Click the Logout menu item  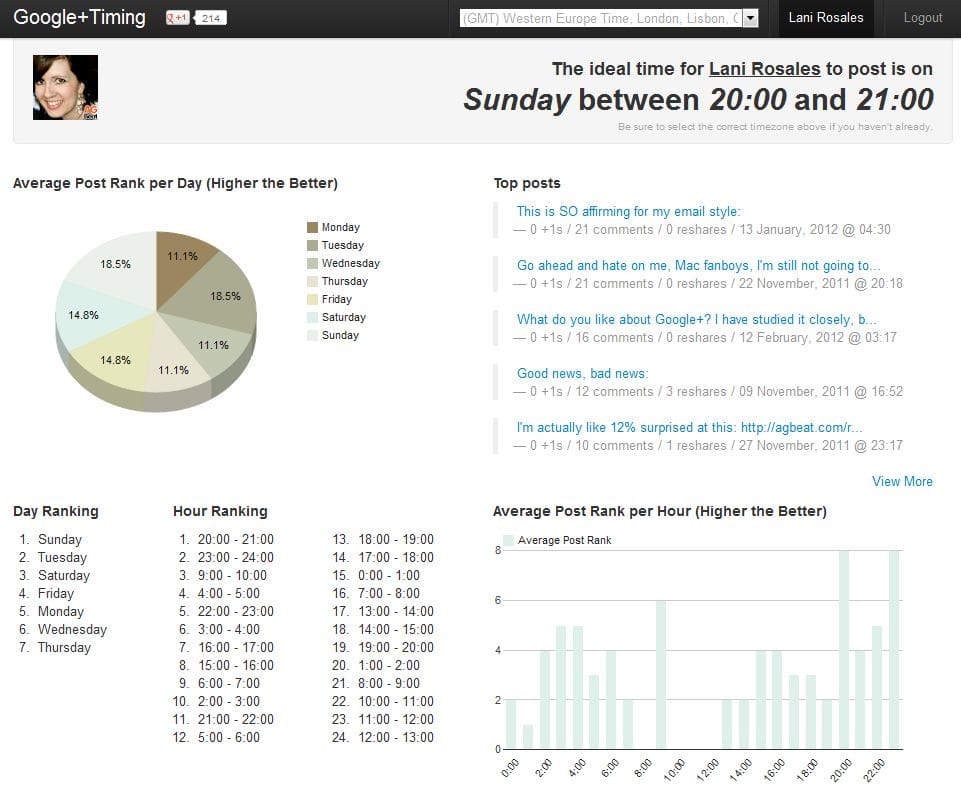click(x=922, y=18)
